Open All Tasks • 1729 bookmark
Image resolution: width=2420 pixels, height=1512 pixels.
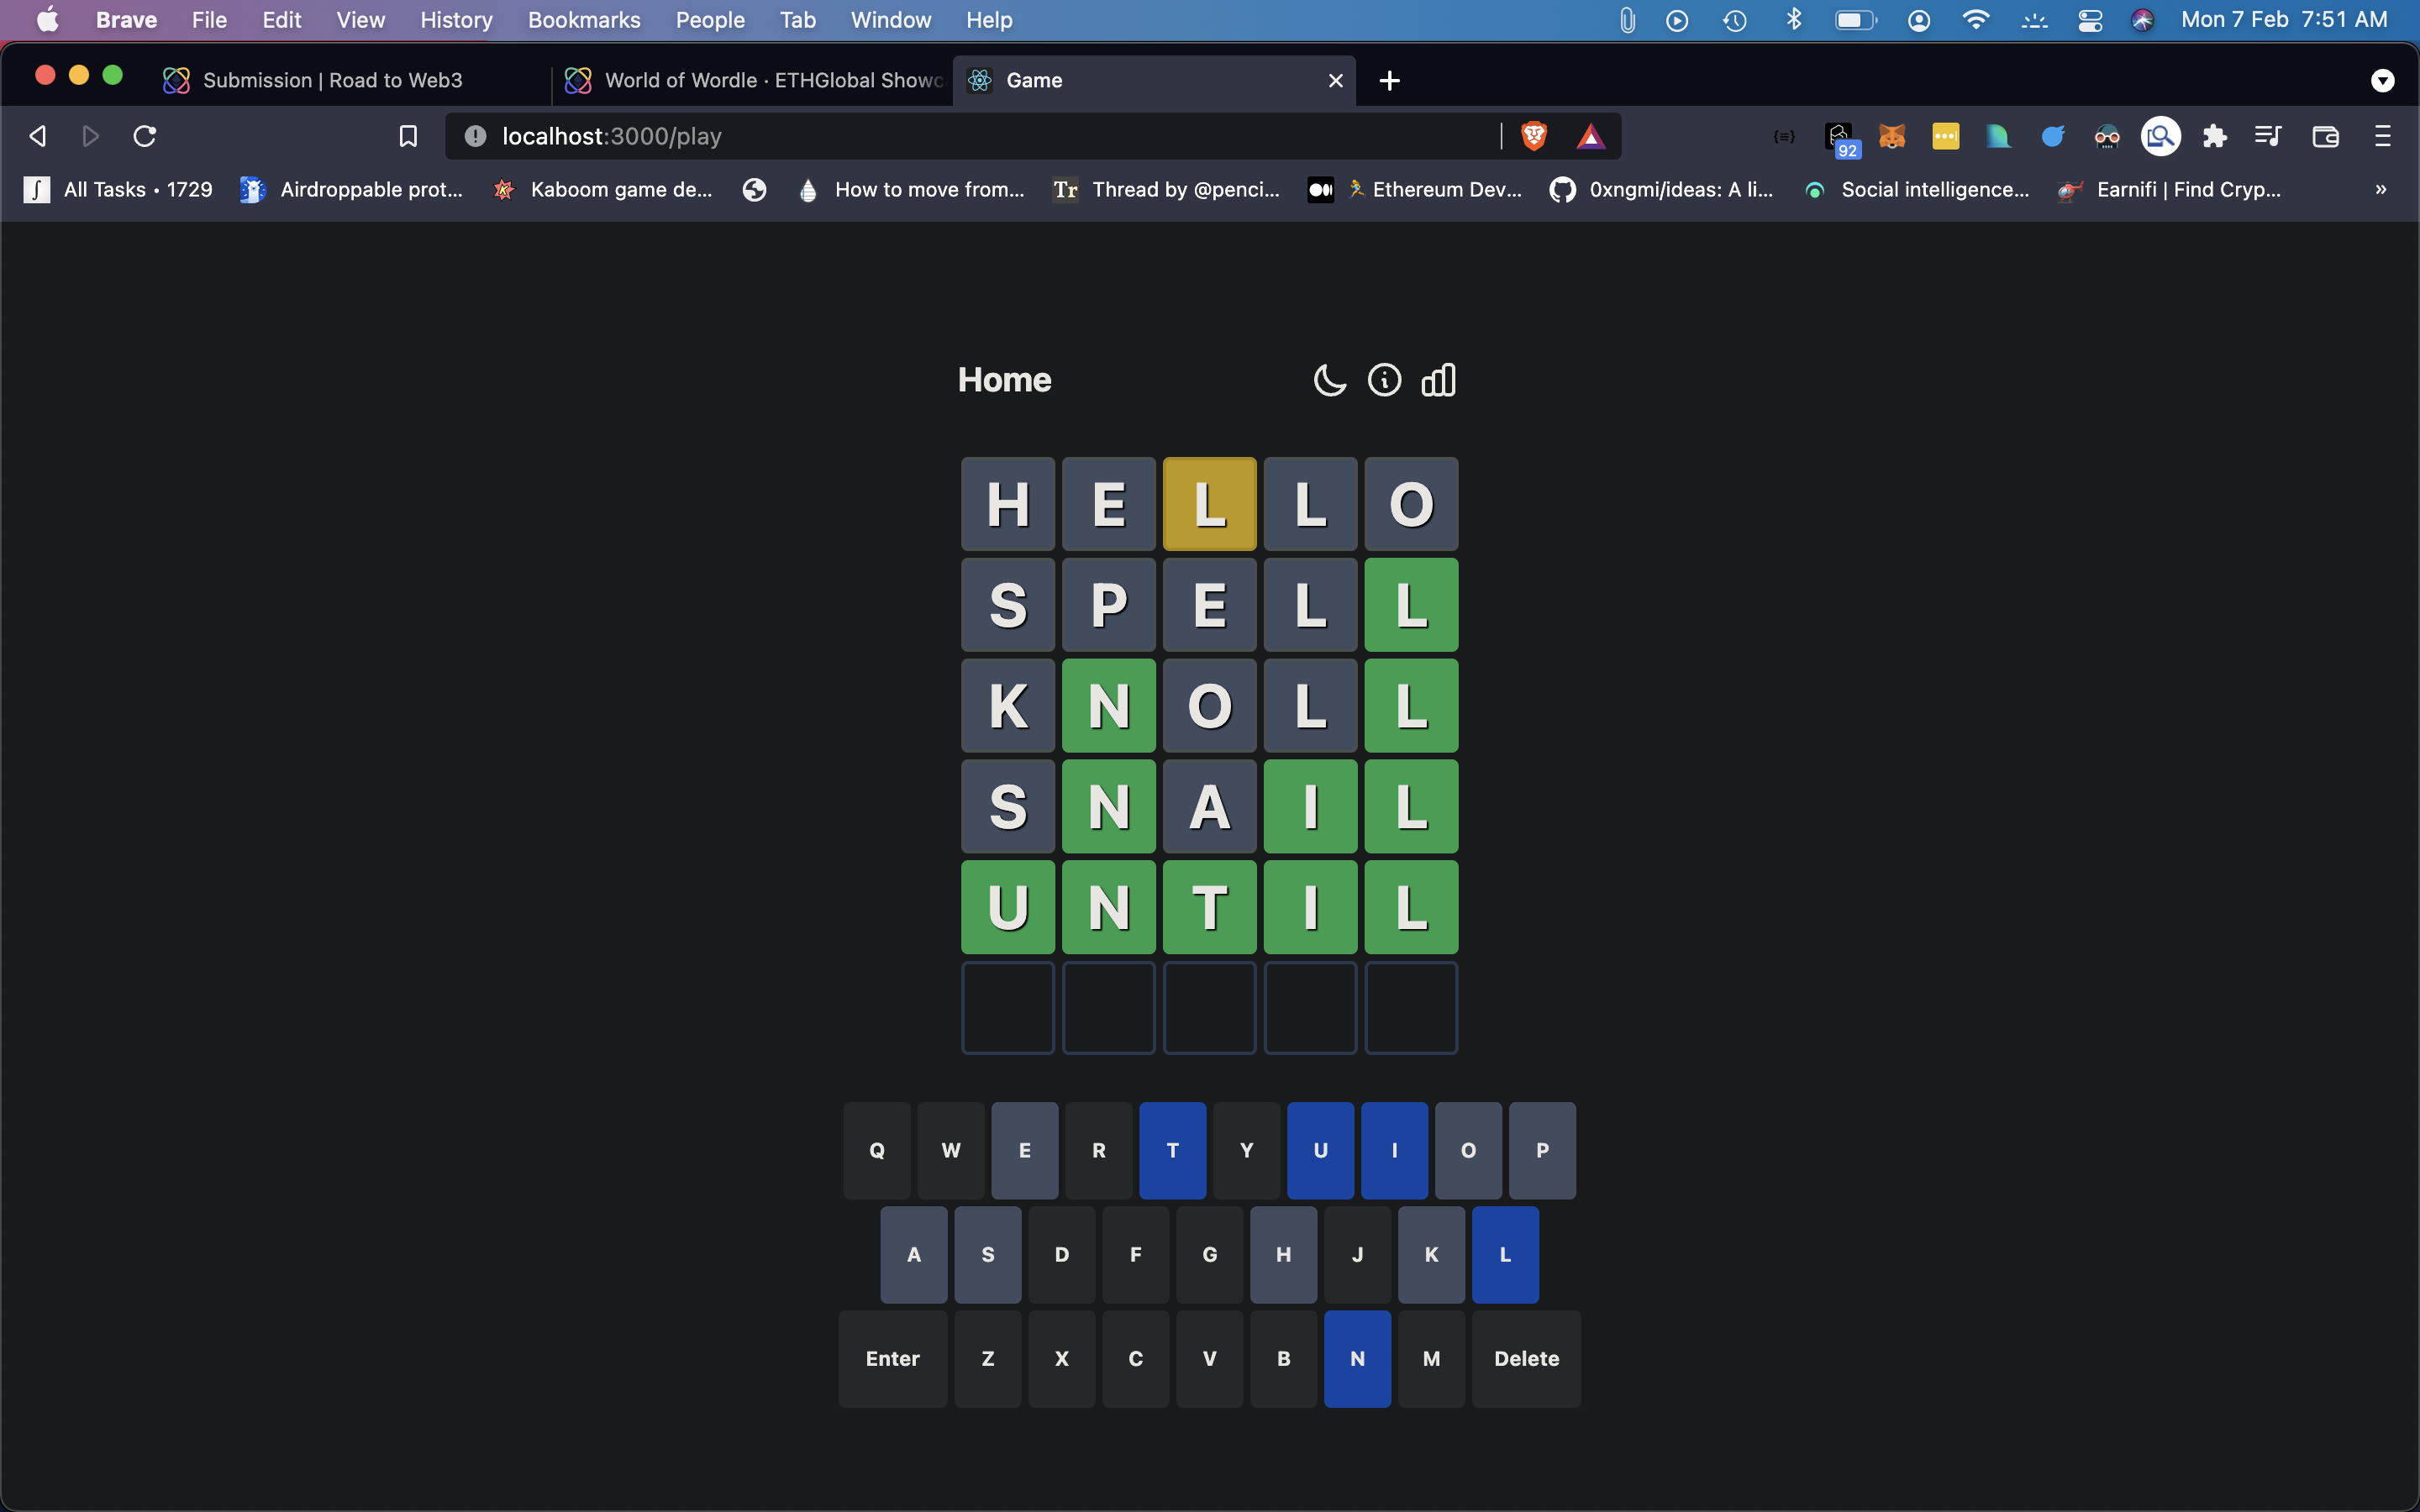118,189
